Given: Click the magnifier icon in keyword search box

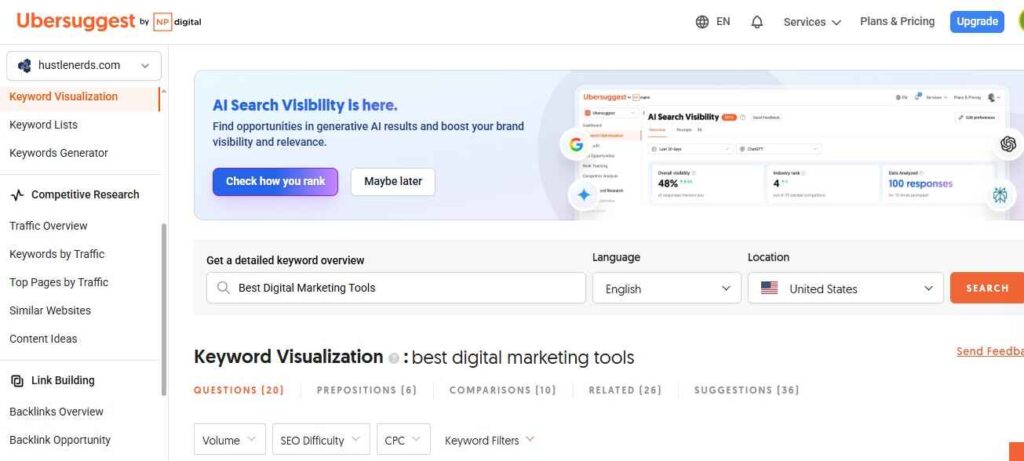Looking at the screenshot, I should tap(223, 288).
